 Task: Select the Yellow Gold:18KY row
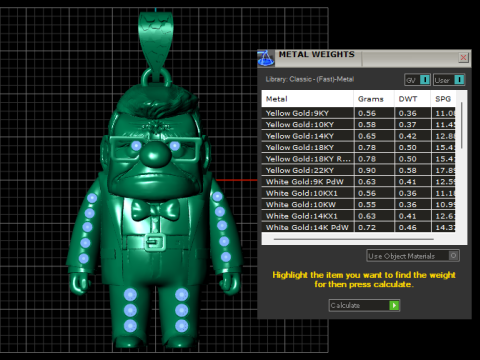pyautogui.click(x=358, y=147)
